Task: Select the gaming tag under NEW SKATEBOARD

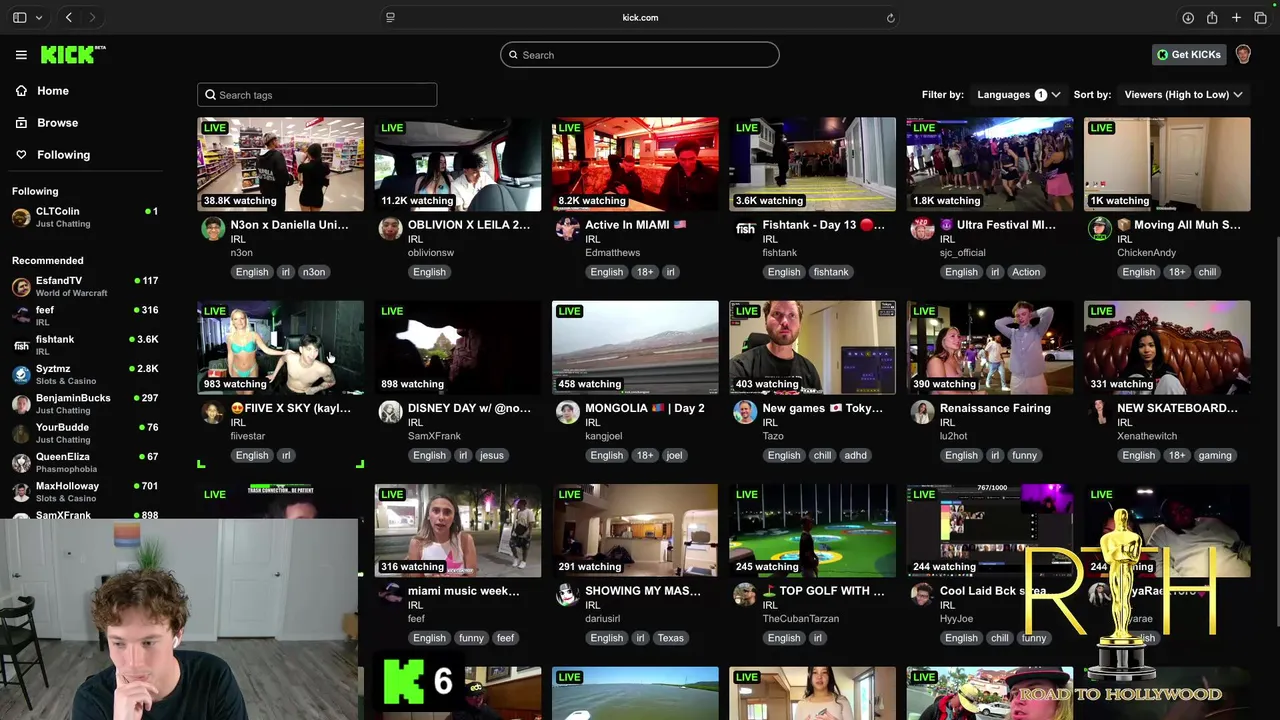Action: [x=1214, y=455]
